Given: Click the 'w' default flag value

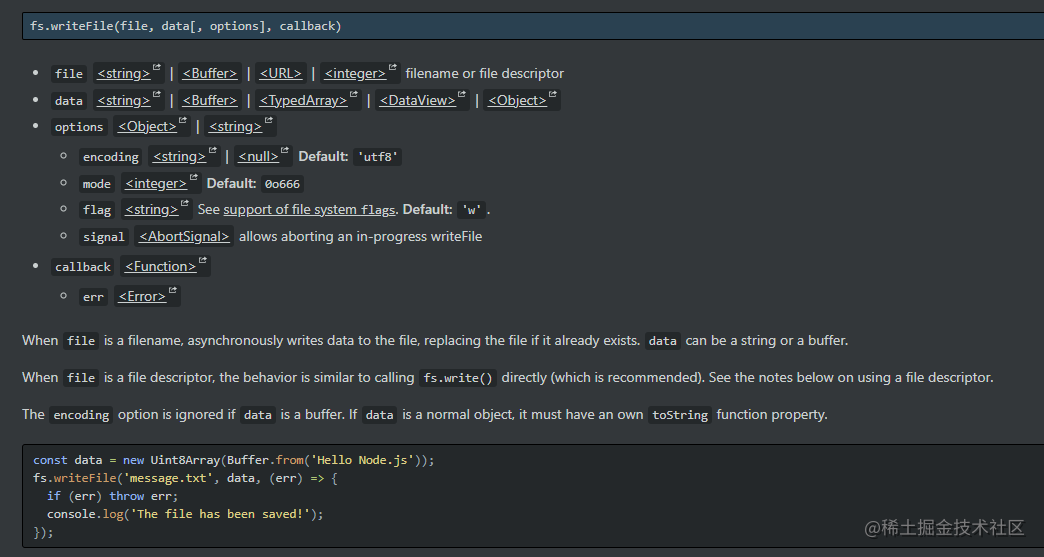Looking at the screenshot, I should click(471, 210).
